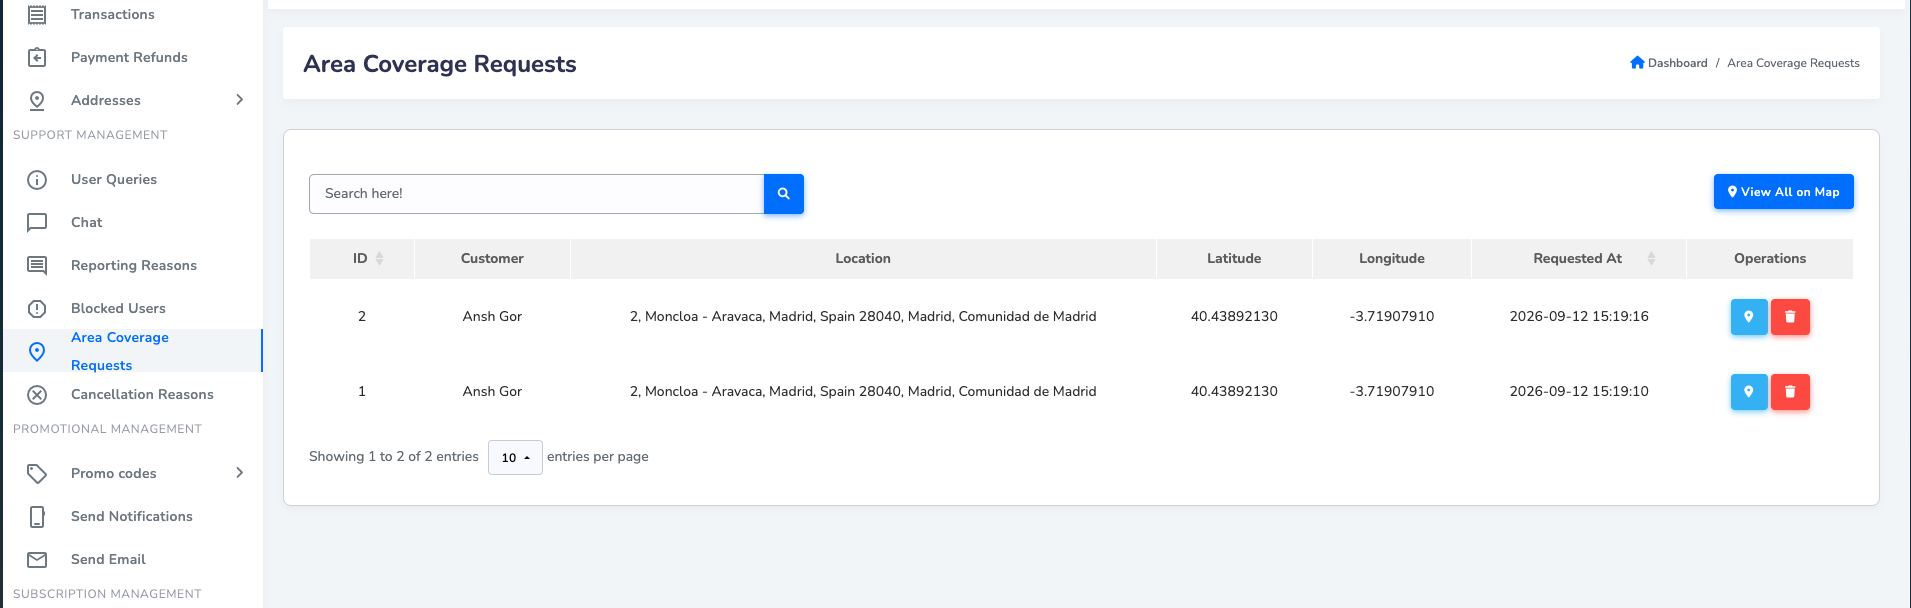Click the User Queries info icon
This screenshot has width=1911, height=608.
pyautogui.click(x=37, y=180)
